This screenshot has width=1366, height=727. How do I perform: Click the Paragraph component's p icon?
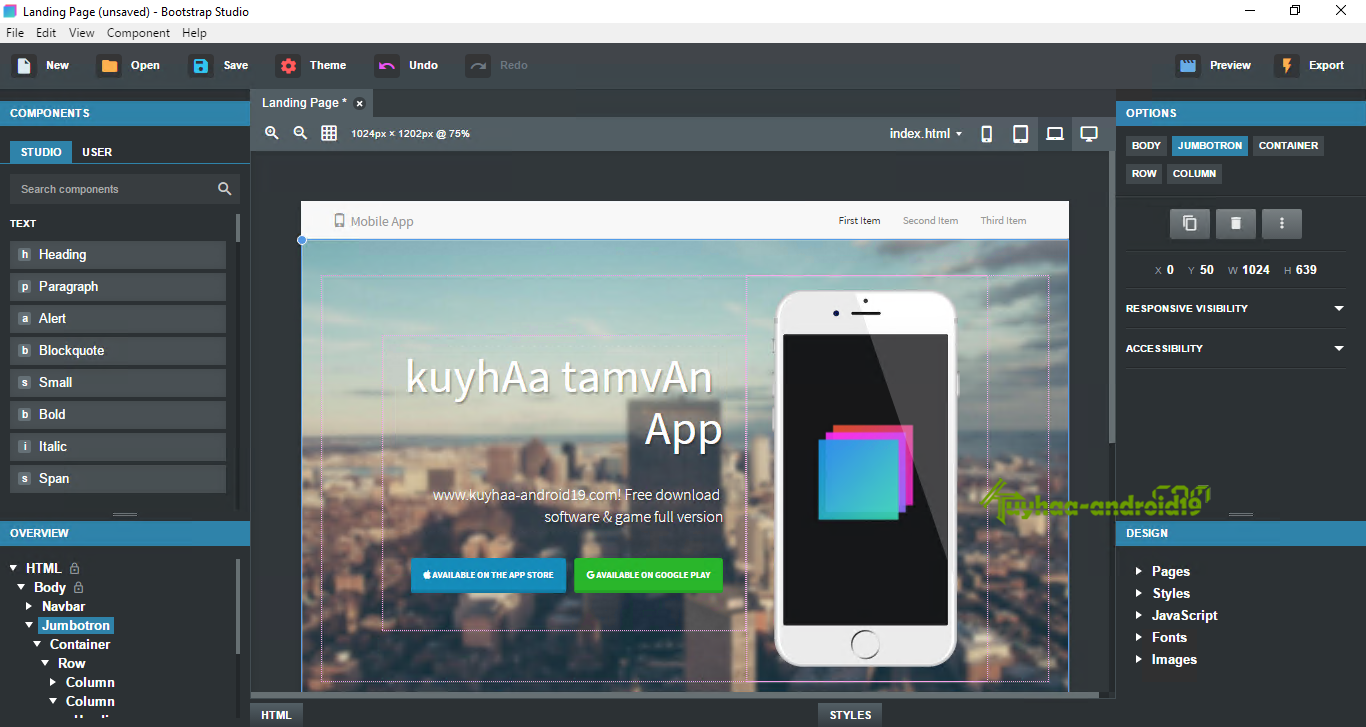(x=24, y=287)
